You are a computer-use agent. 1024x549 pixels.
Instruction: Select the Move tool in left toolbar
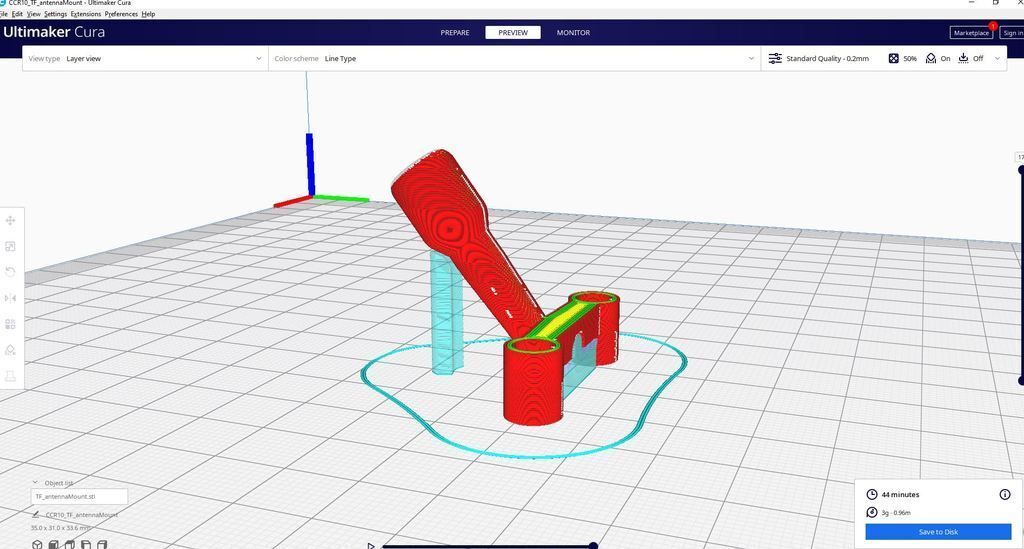click(10, 221)
